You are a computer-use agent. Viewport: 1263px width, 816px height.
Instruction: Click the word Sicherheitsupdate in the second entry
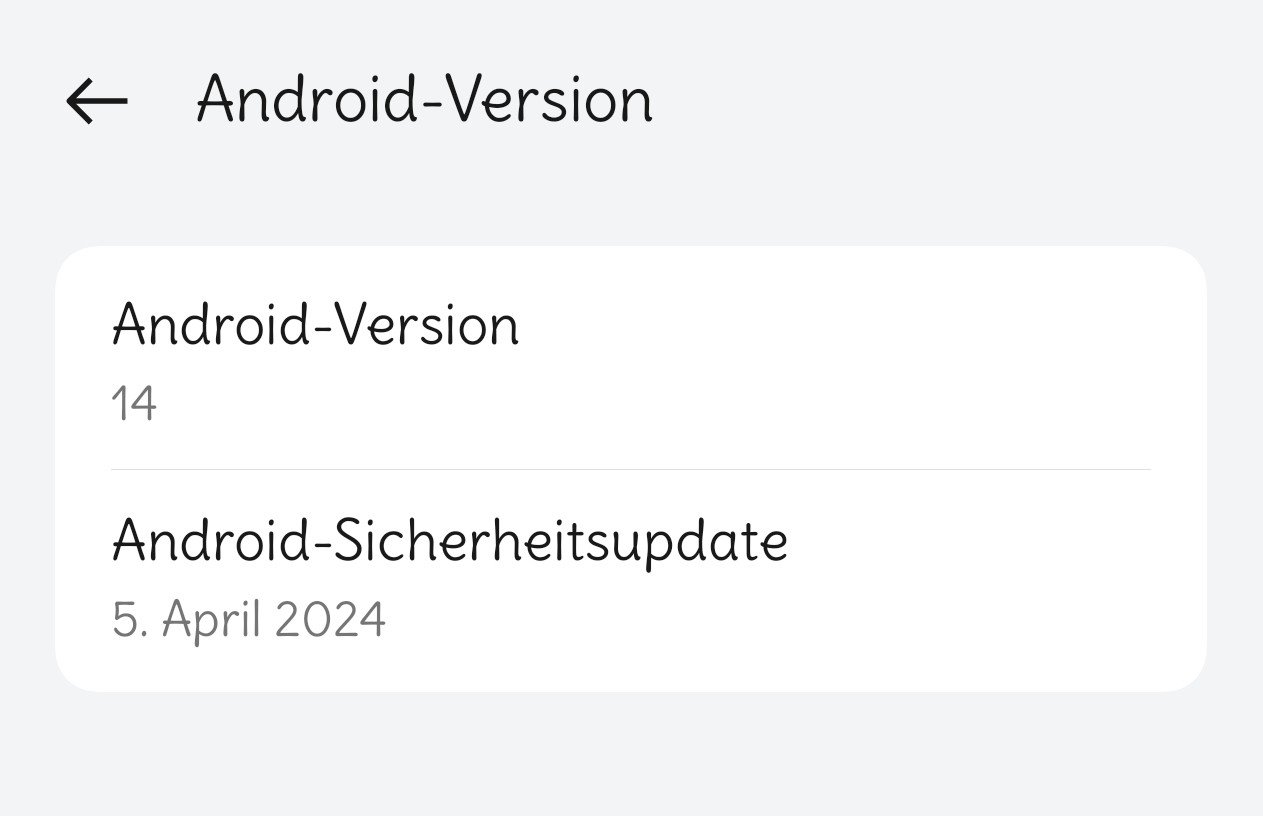point(558,541)
